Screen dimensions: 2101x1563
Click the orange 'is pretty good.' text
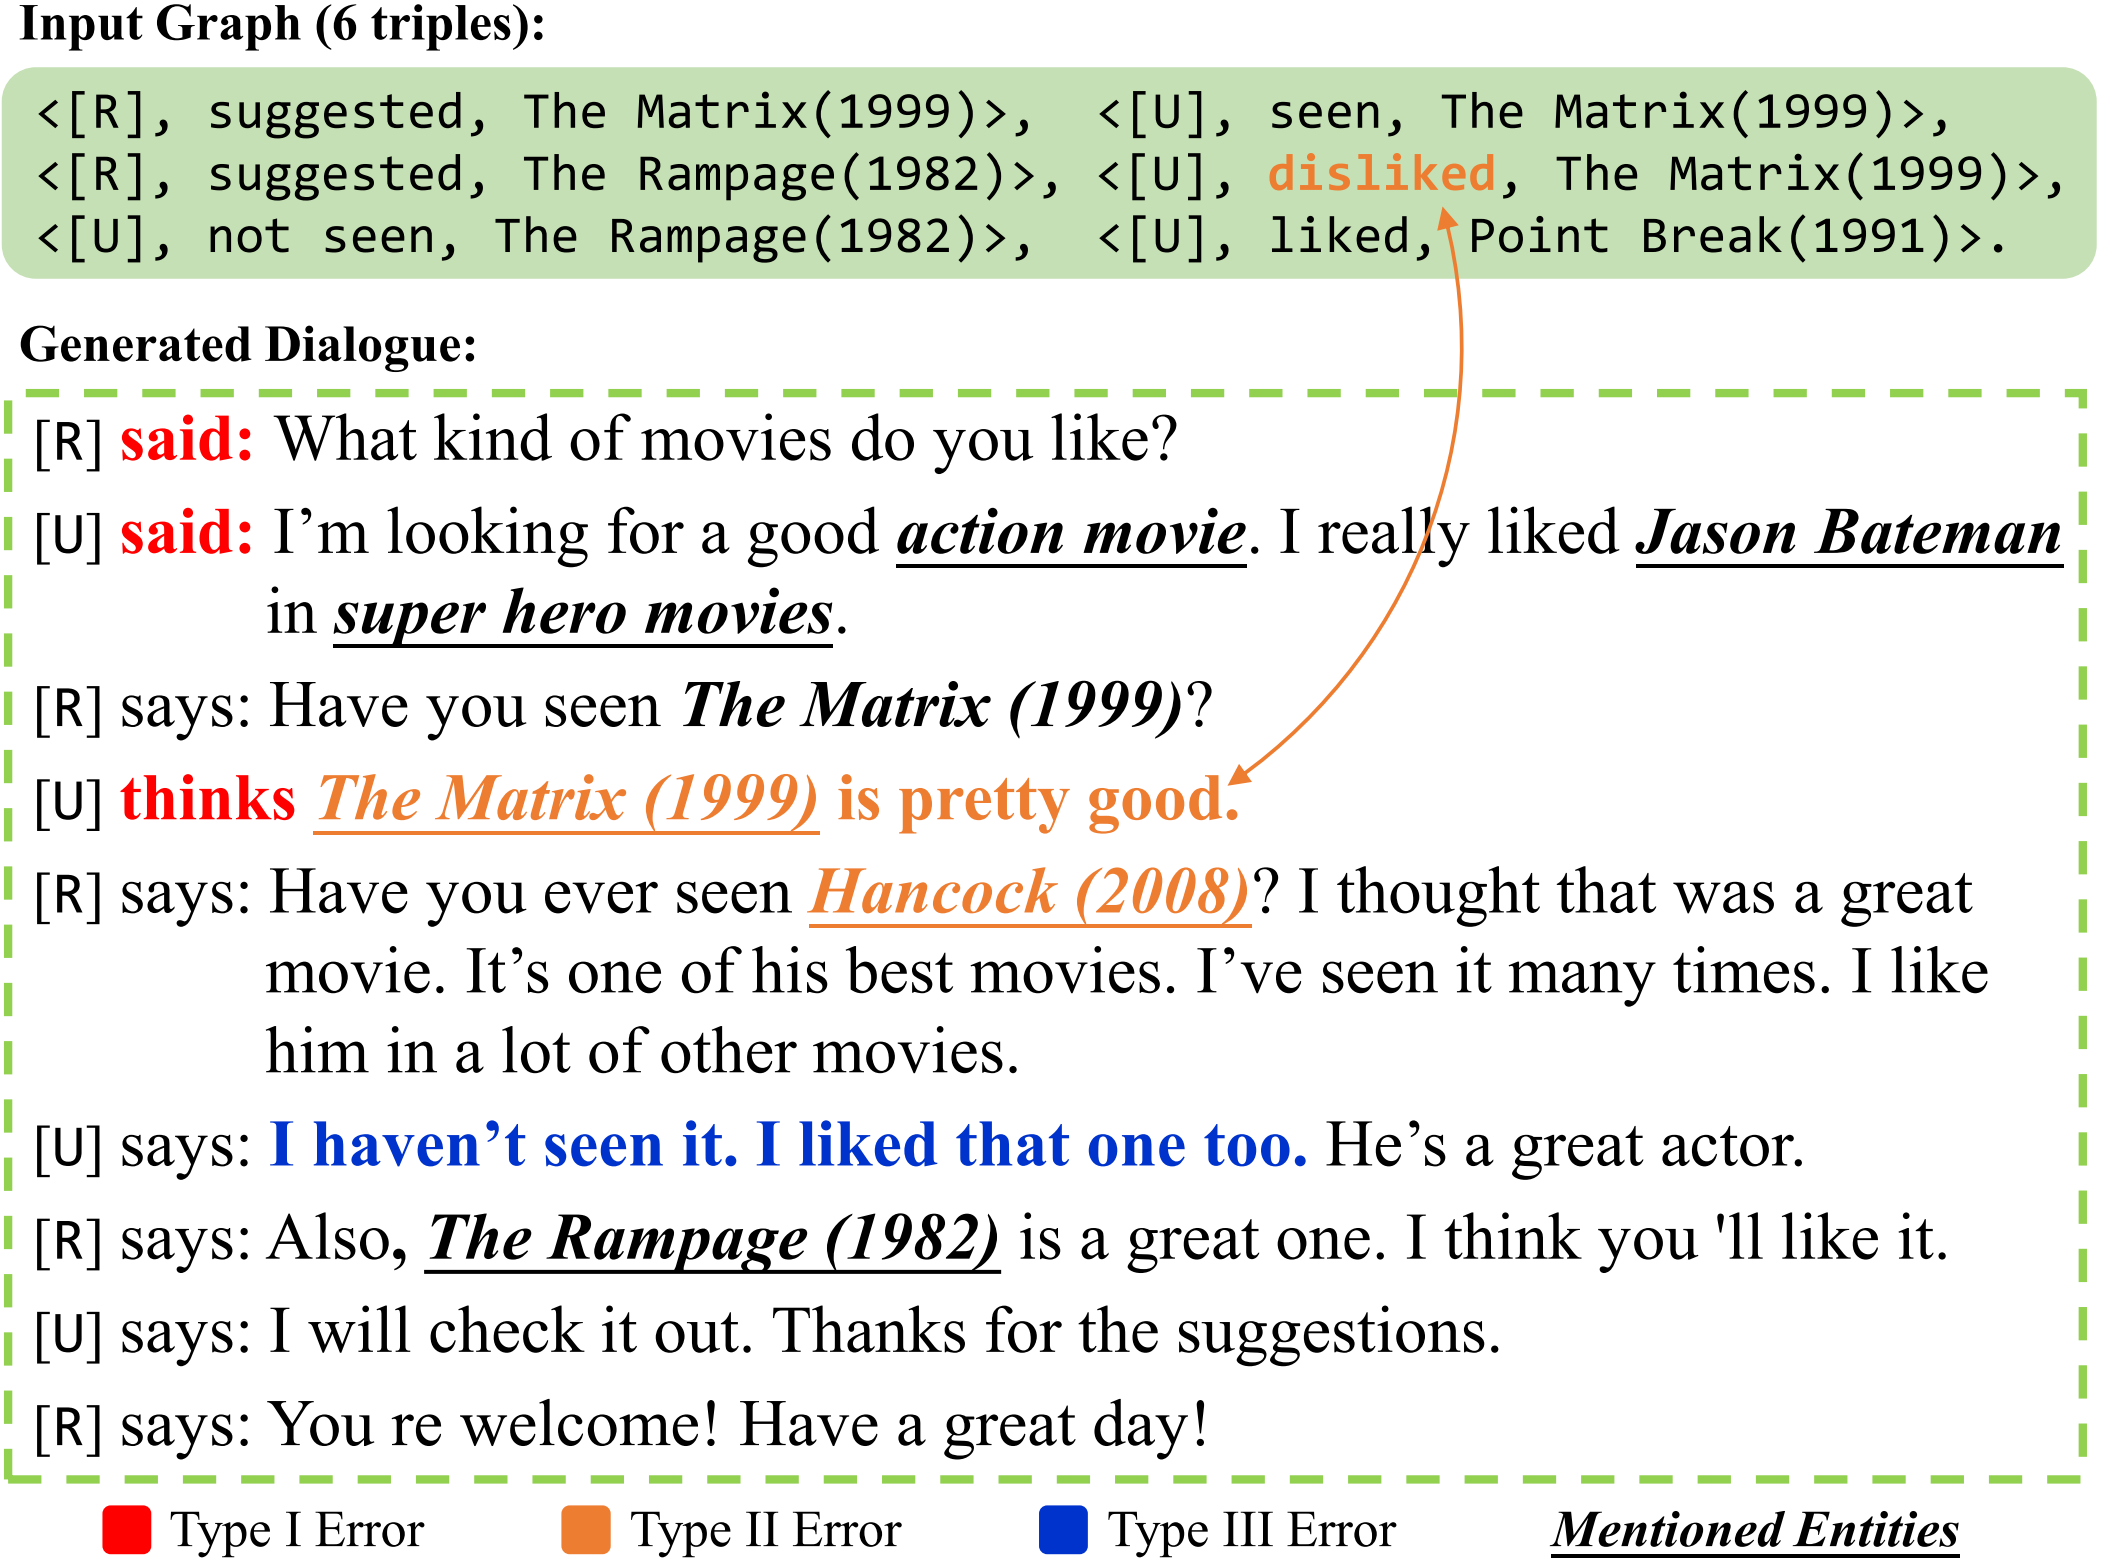1038,801
